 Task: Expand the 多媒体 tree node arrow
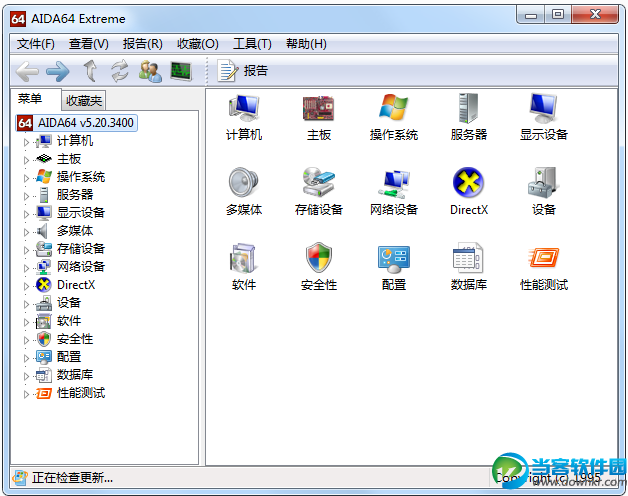click(x=26, y=232)
